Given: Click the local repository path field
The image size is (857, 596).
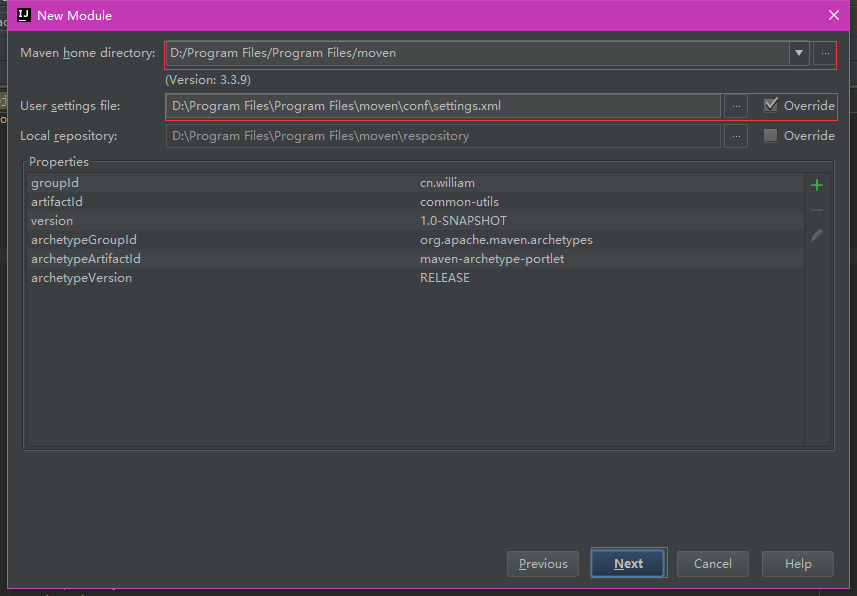Looking at the screenshot, I should pos(443,136).
